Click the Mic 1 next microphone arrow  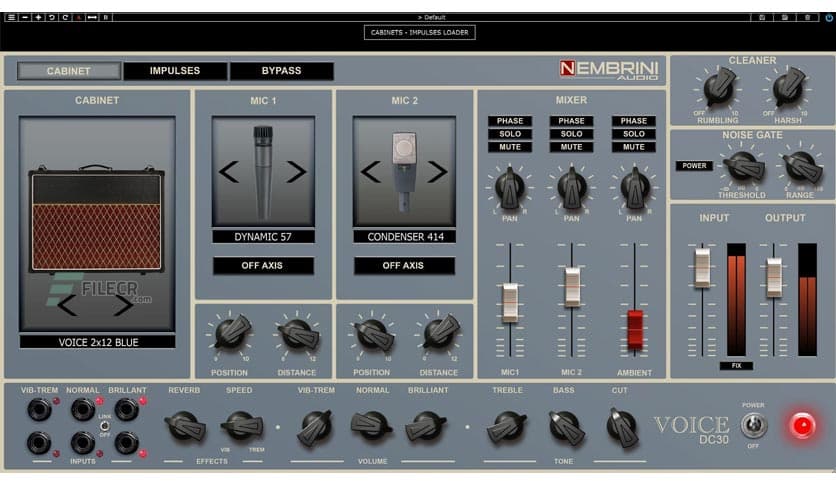296,172
